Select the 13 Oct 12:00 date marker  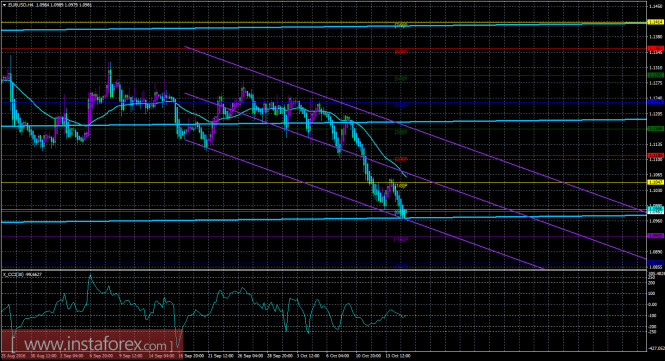tap(397, 356)
